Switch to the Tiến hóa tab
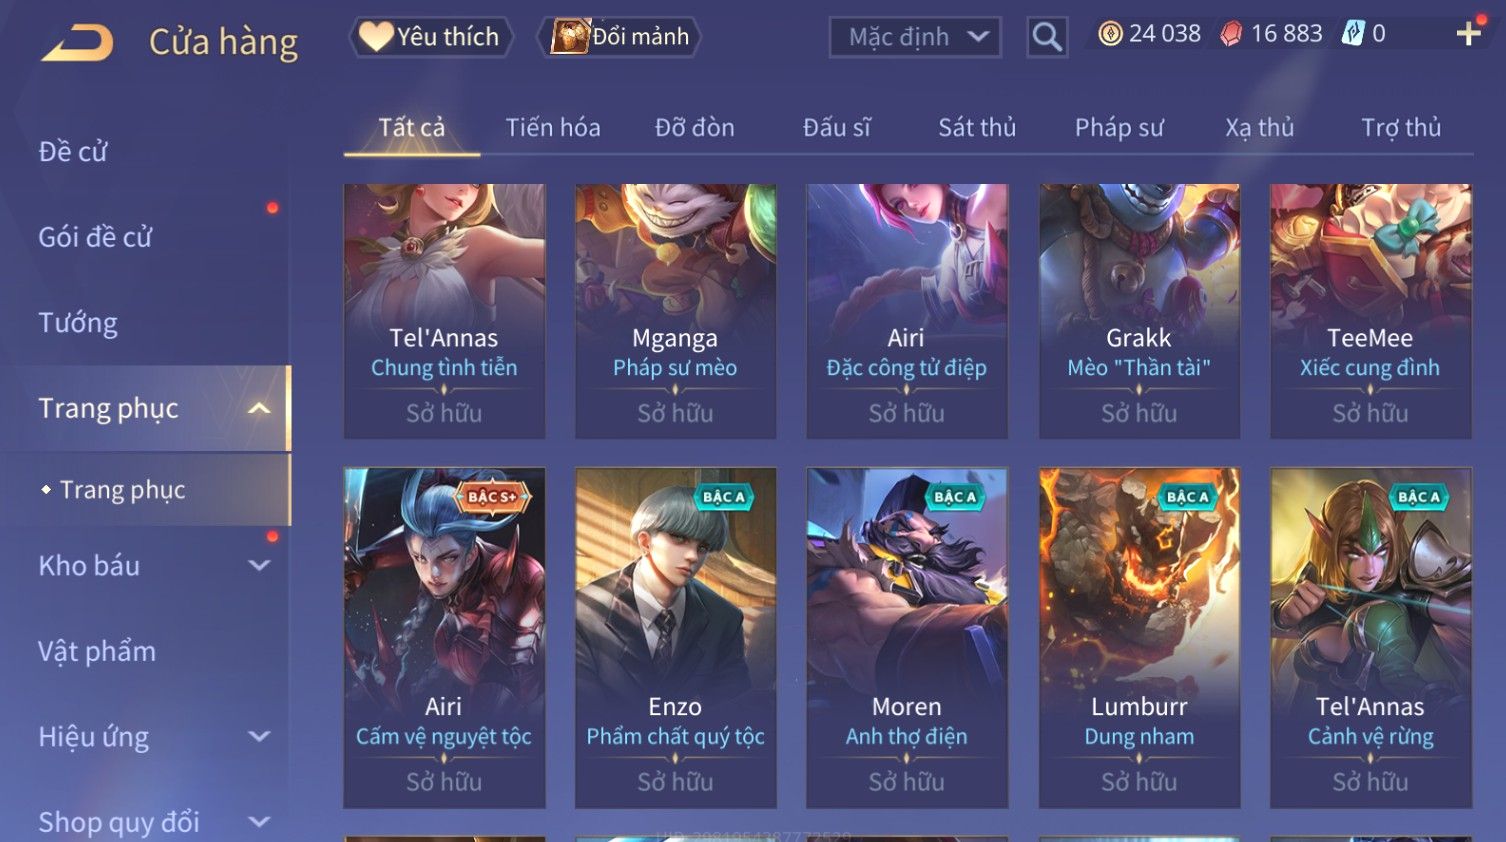The height and width of the screenshot is (842, 1506). point(553,128)
